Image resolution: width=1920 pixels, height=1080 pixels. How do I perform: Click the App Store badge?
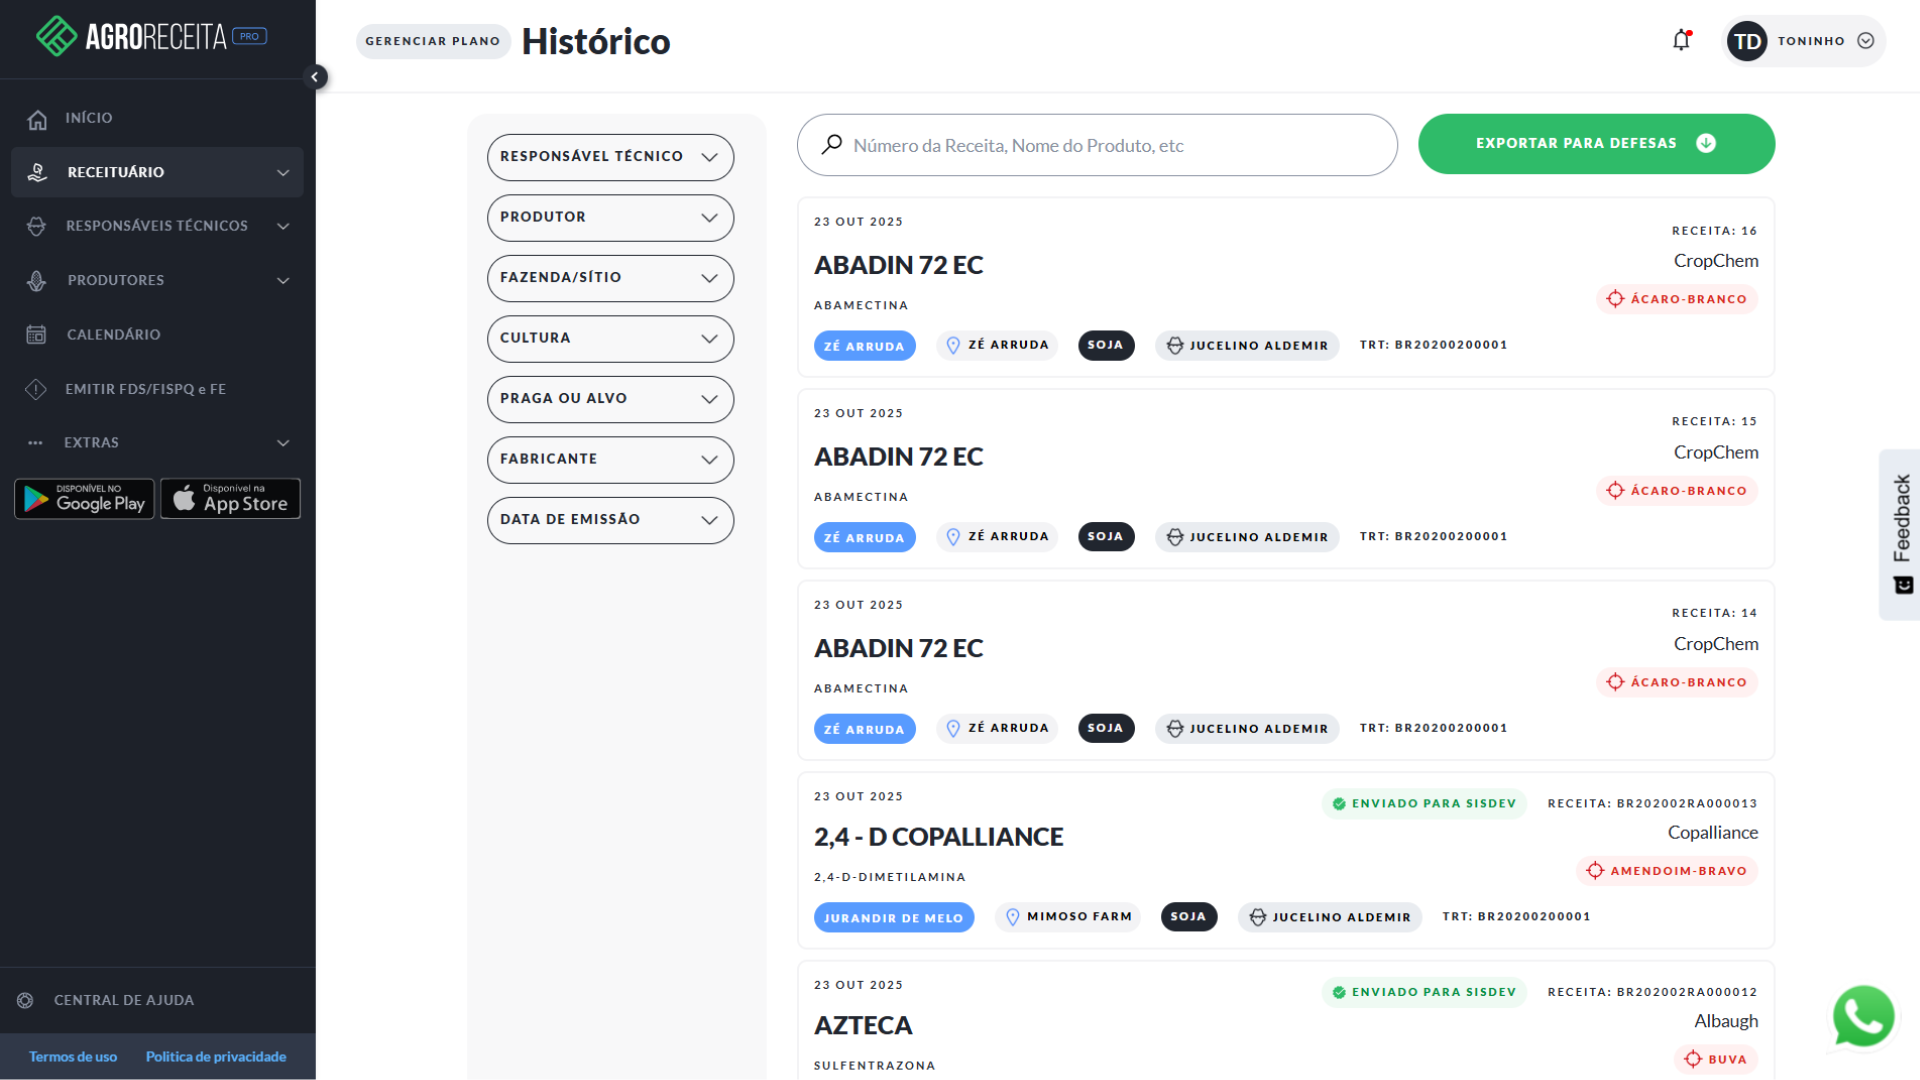[x=231, y=499]
